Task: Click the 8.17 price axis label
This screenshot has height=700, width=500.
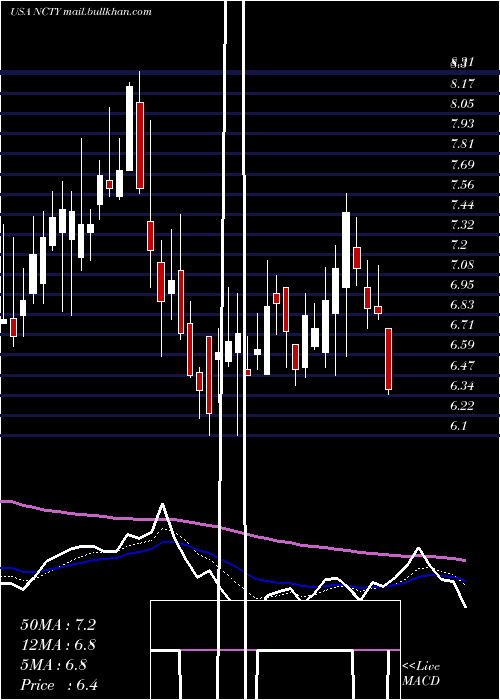Action: pos(462,83)
